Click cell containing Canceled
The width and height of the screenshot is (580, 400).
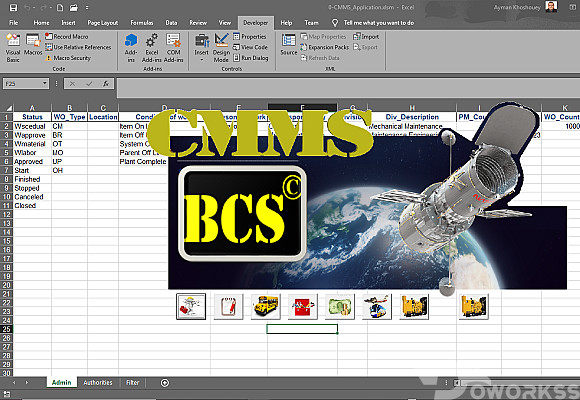click(x=32, y=196)
